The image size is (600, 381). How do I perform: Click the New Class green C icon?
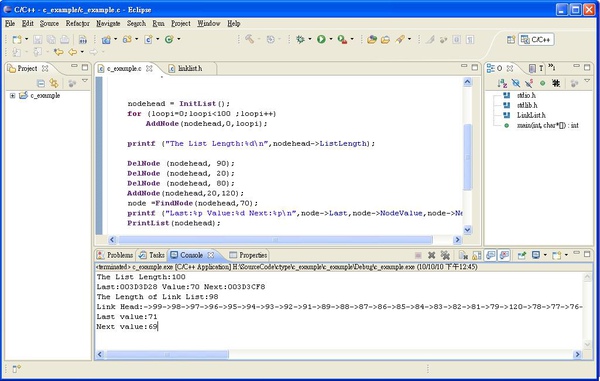(x=169, y=39)
